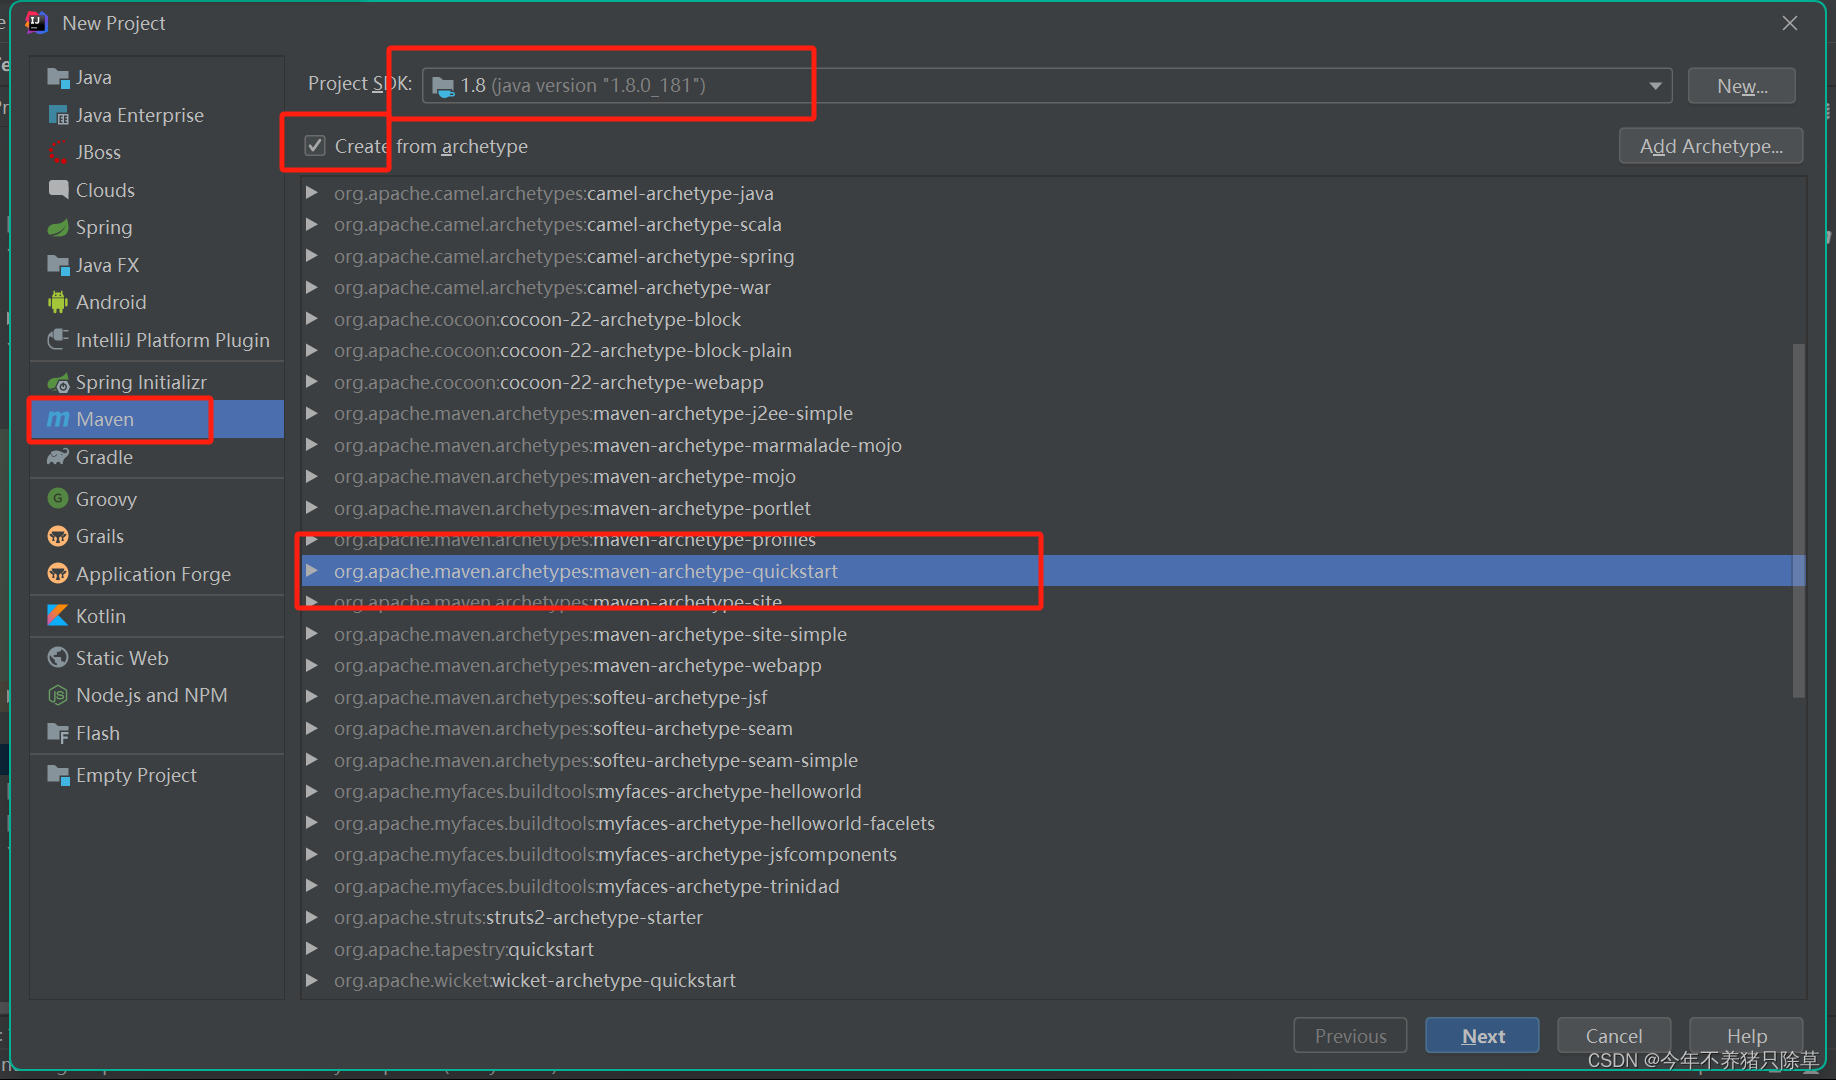Image resolution: width=1836 pixels, height=1080 pixels.
Task: Expand maven-archetype-quickstart entry
Action: (312, 571)
